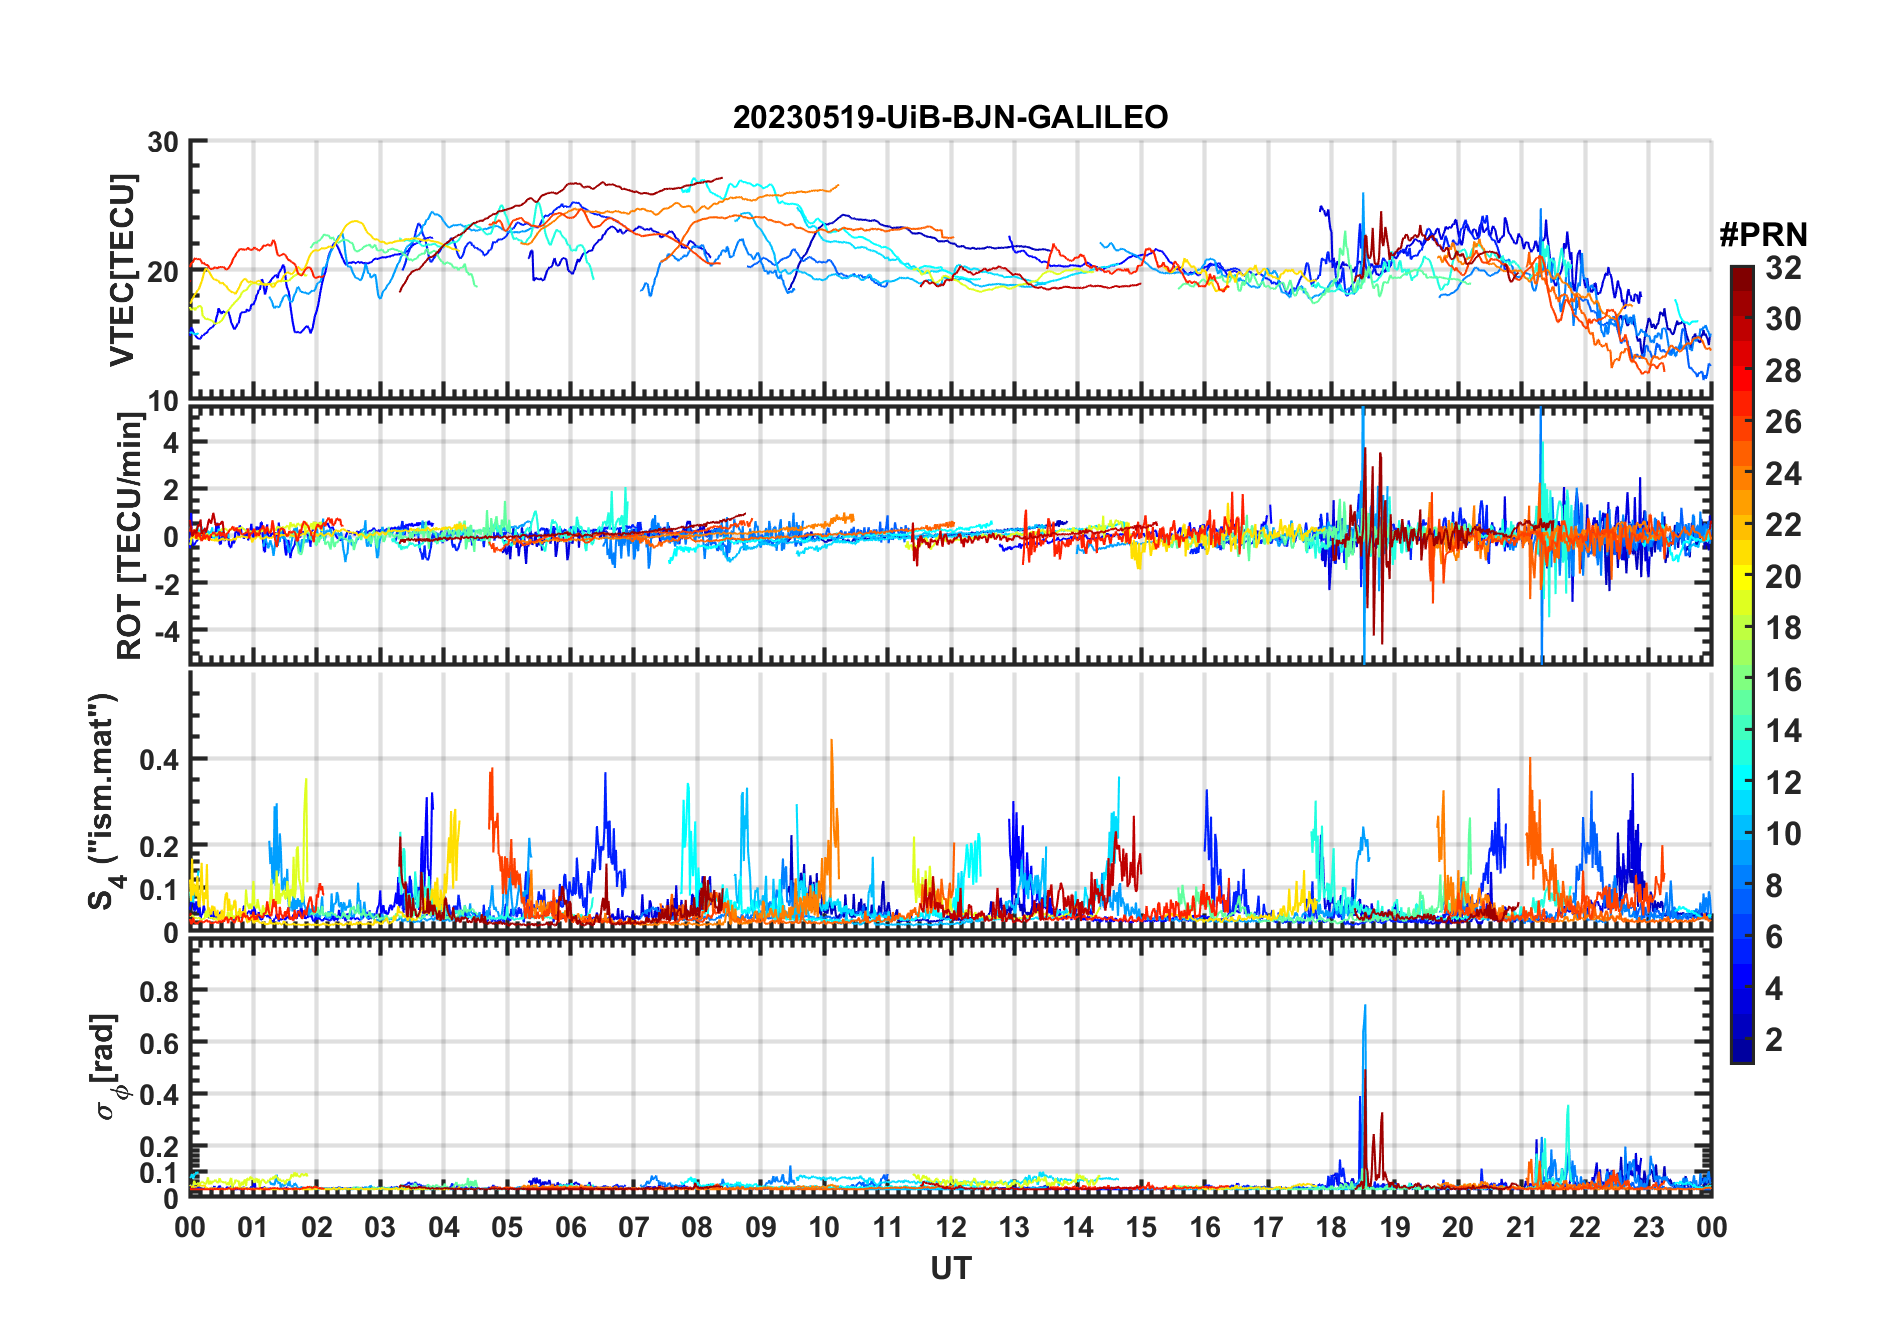Select colorbar tick label 12
1902x1330 pixels.
tap(1783, 783)
